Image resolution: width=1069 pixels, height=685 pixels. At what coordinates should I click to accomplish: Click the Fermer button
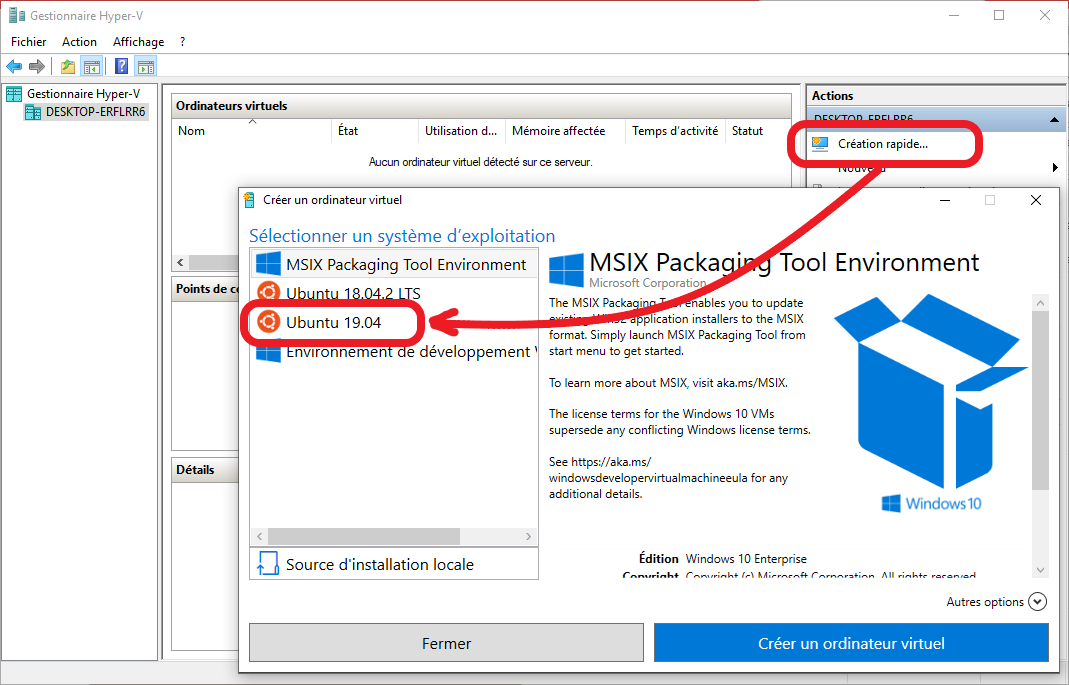point(446,643)
